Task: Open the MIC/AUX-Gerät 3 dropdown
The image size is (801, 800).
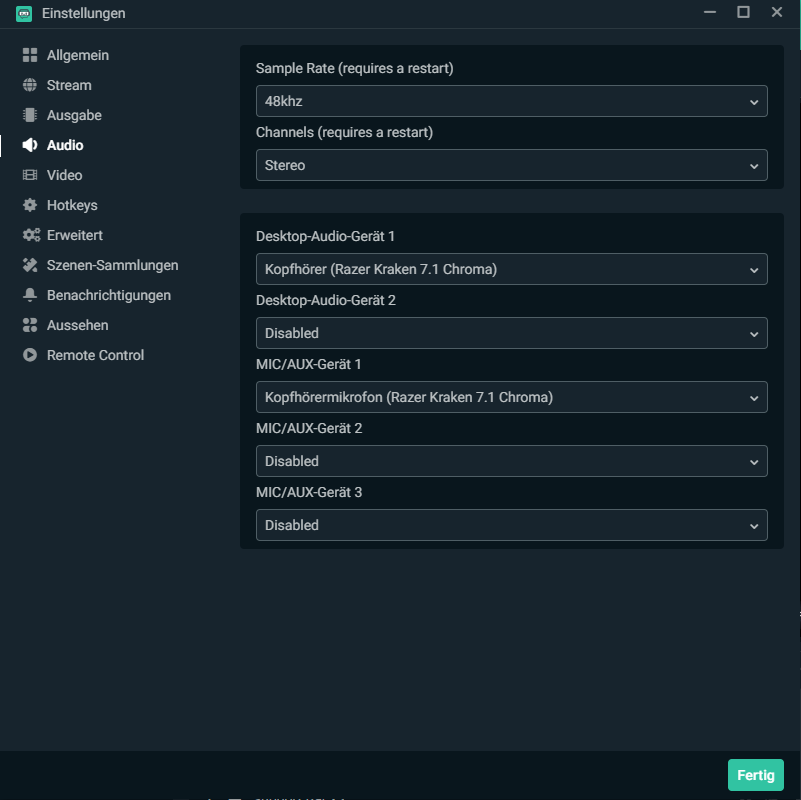Action: [x=511, y=525]
